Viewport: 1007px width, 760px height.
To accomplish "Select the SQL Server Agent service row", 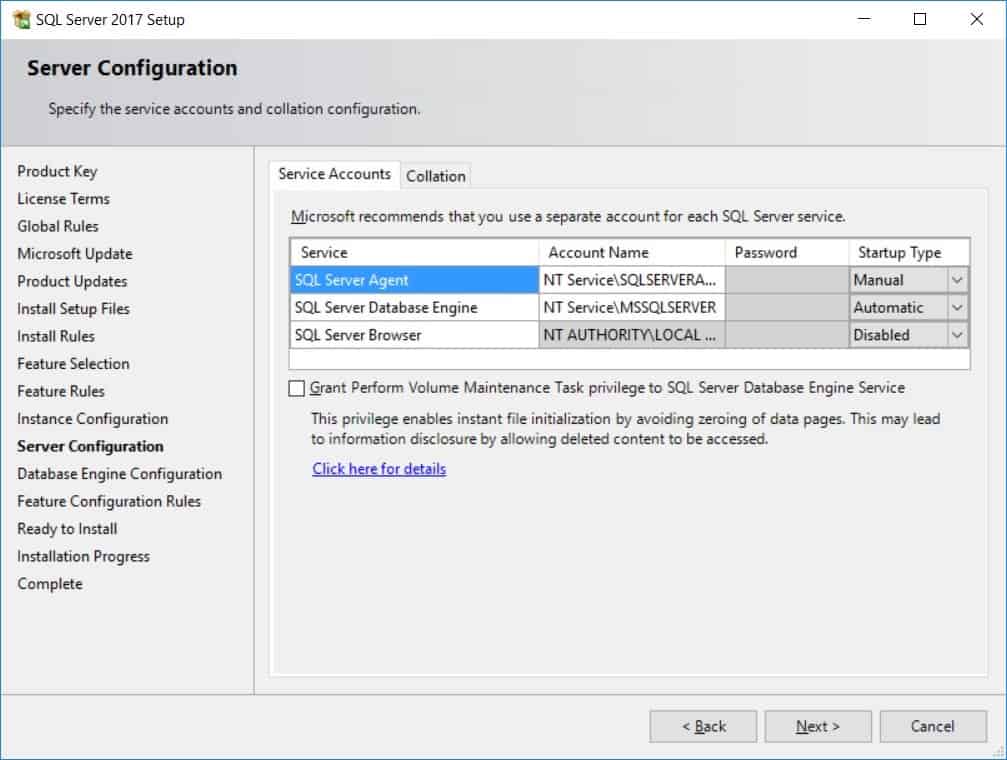I will click(414, 280).
